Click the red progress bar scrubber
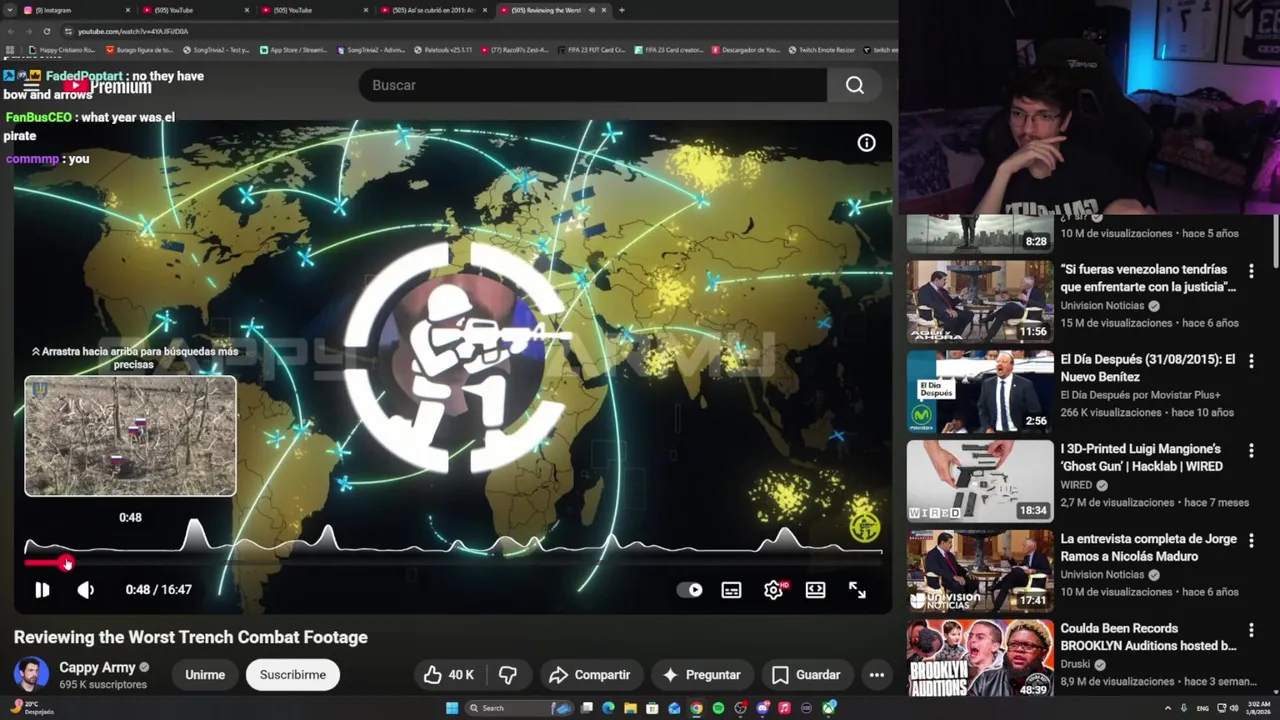The width and height of the screenshot is (1280, 720). click(x=66, y=563)
